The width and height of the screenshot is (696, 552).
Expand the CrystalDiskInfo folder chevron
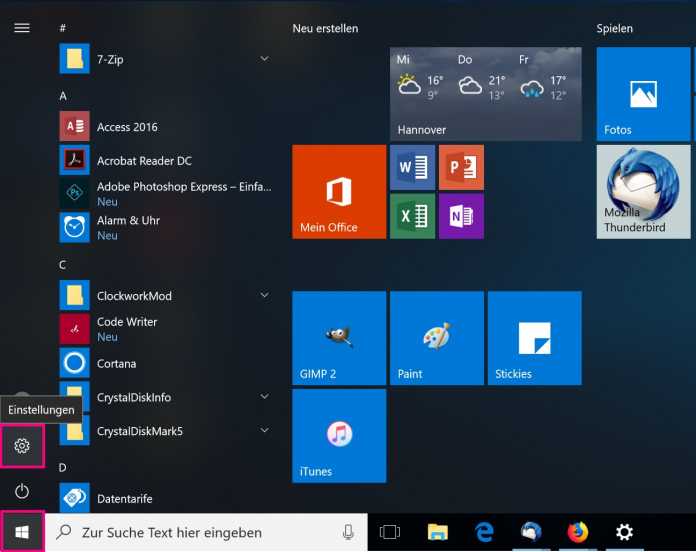[265, 396]
